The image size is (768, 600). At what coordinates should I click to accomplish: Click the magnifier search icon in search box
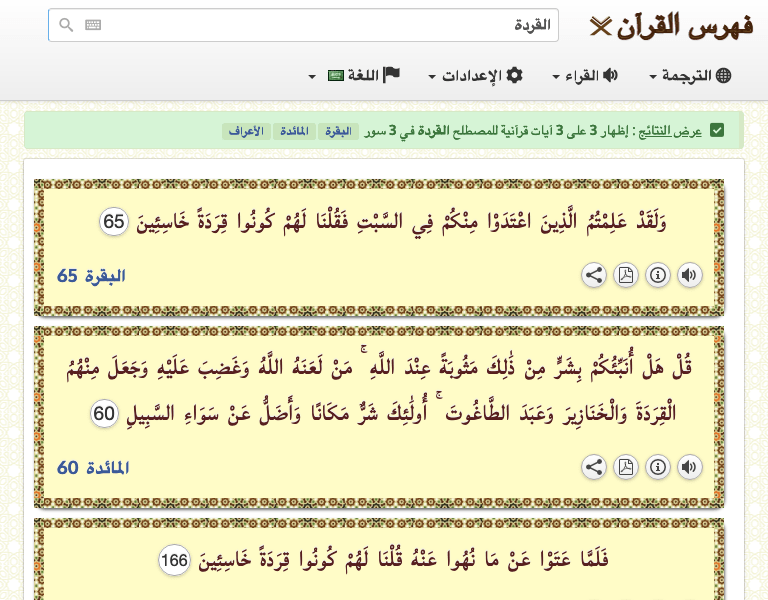[x=66, y=25]
